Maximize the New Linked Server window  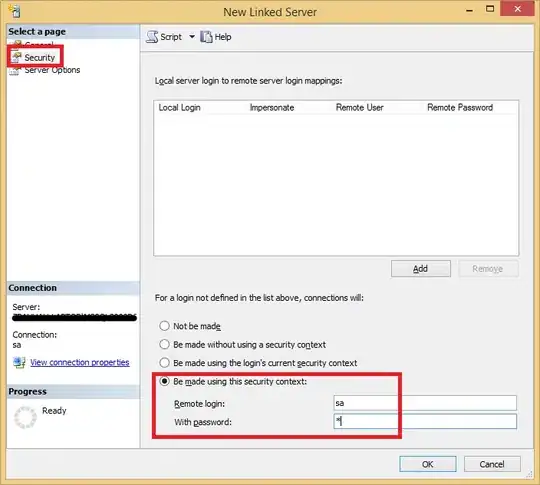click(x=489, y=9)
